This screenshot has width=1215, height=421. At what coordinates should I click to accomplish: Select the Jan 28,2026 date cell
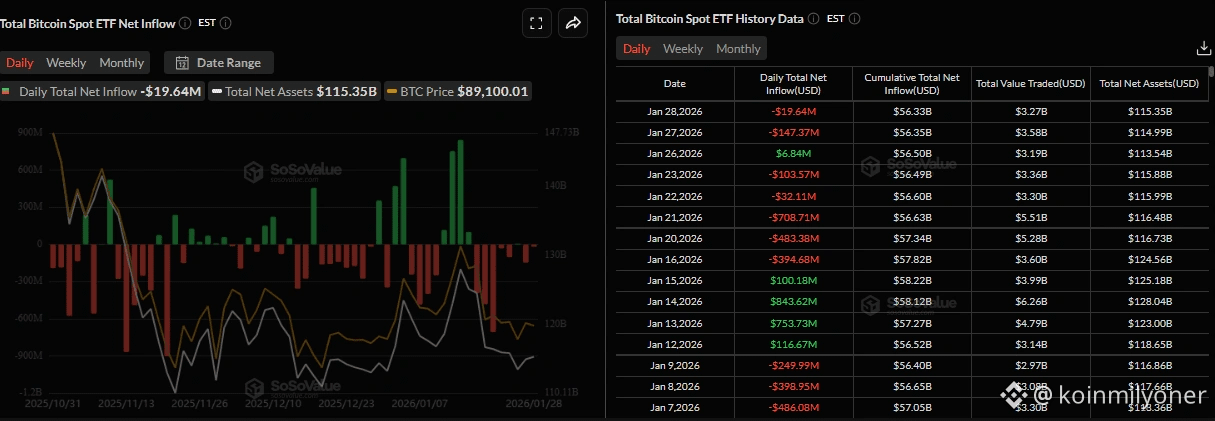pos(675,111)
